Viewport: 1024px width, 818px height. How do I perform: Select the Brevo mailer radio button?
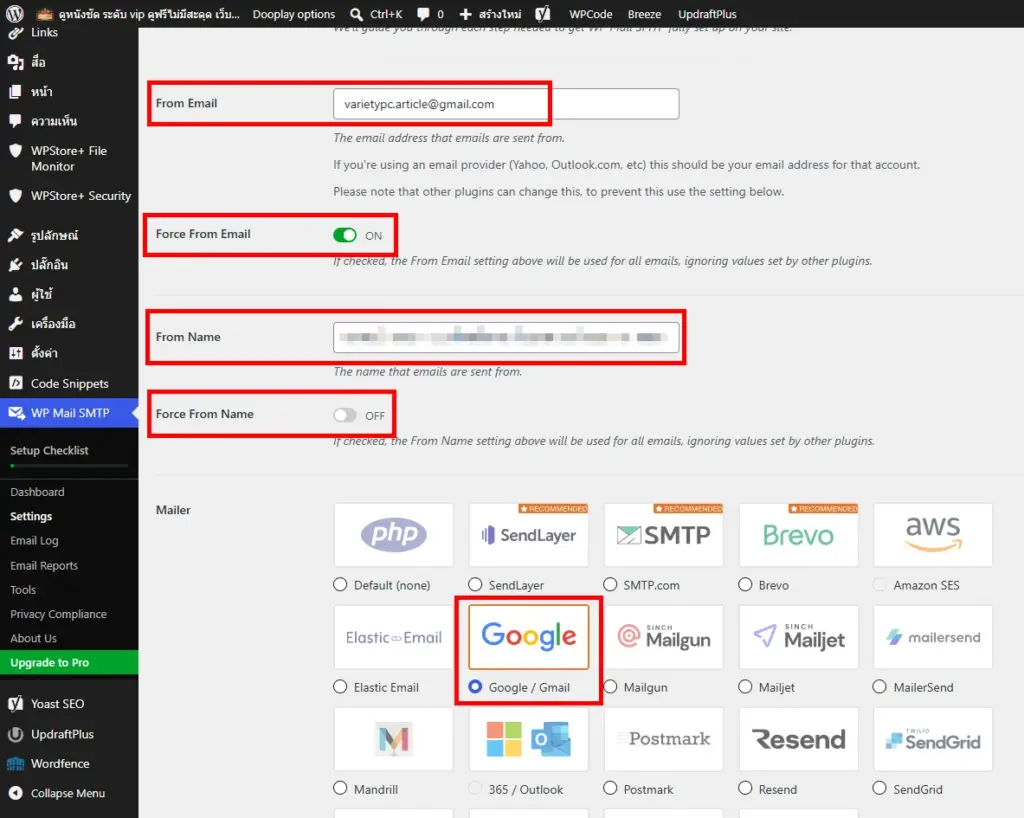(745, 584)
